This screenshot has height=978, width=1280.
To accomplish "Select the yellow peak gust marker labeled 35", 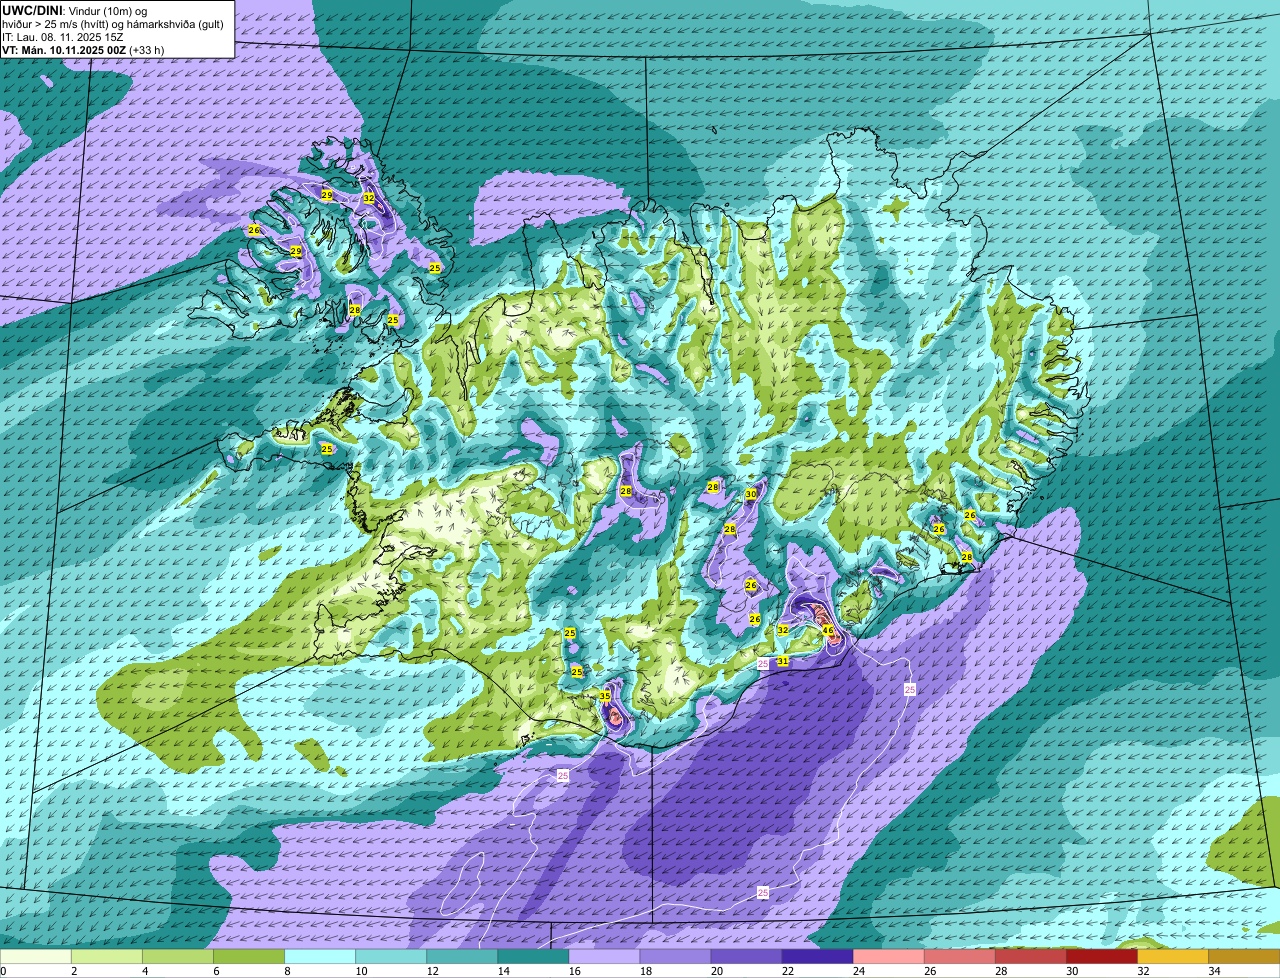I will coord(605,696).
